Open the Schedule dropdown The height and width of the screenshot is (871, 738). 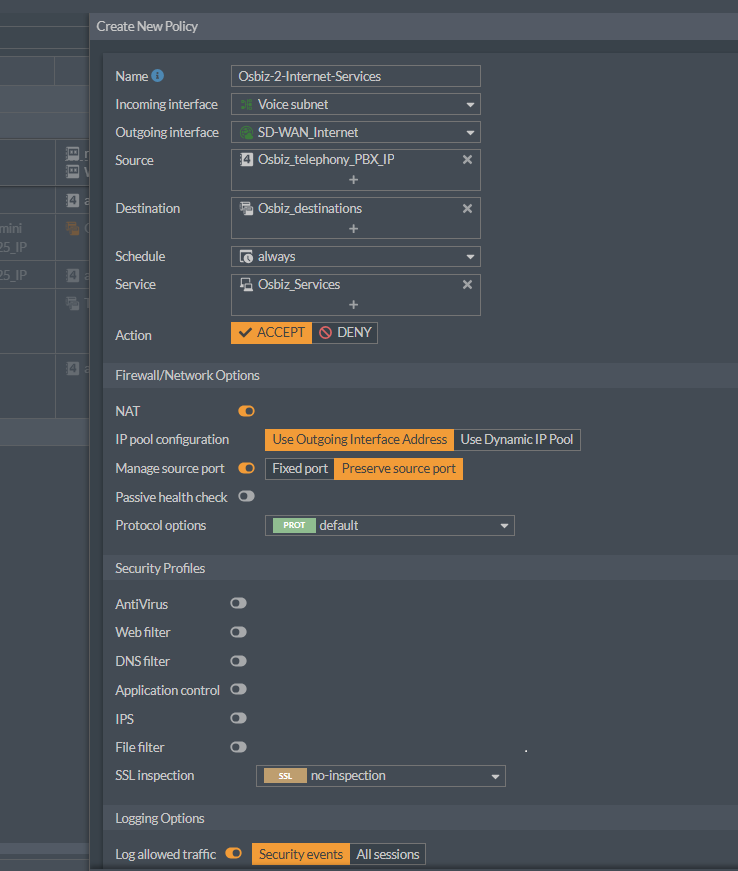tap(355, 256)
